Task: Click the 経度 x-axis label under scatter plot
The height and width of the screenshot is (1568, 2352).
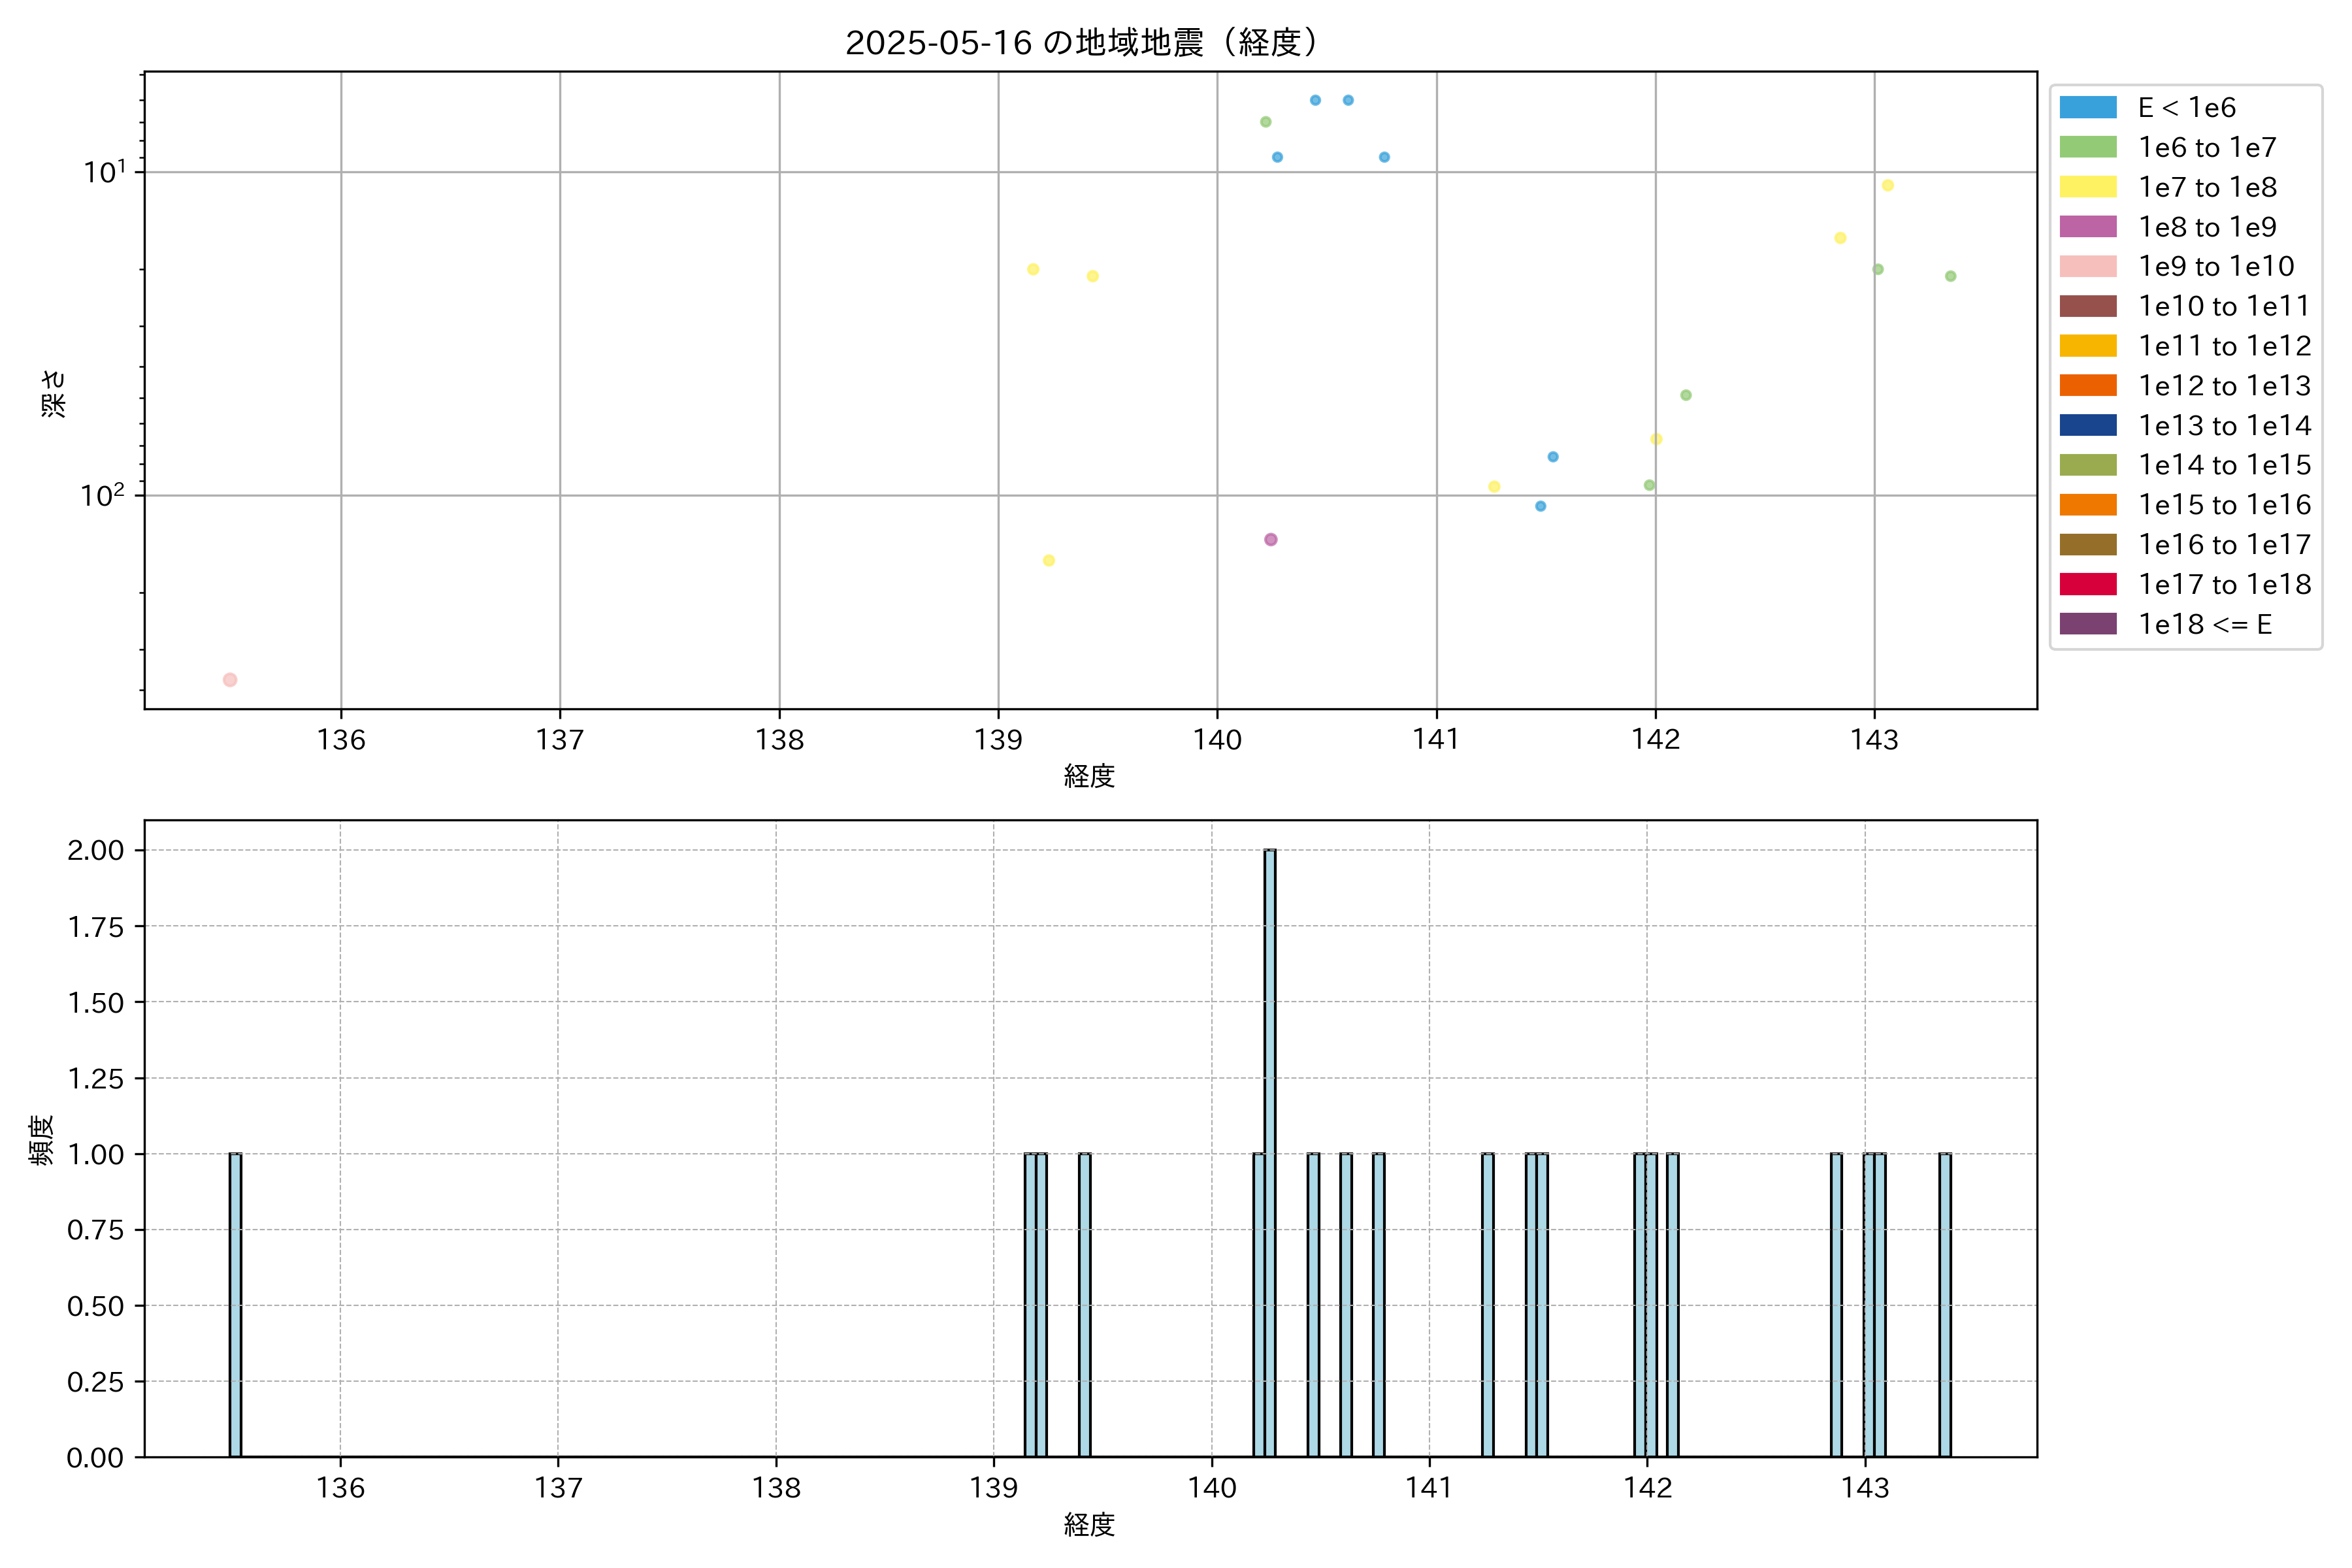Action: pyautogui.click(x=1089, y=776)
